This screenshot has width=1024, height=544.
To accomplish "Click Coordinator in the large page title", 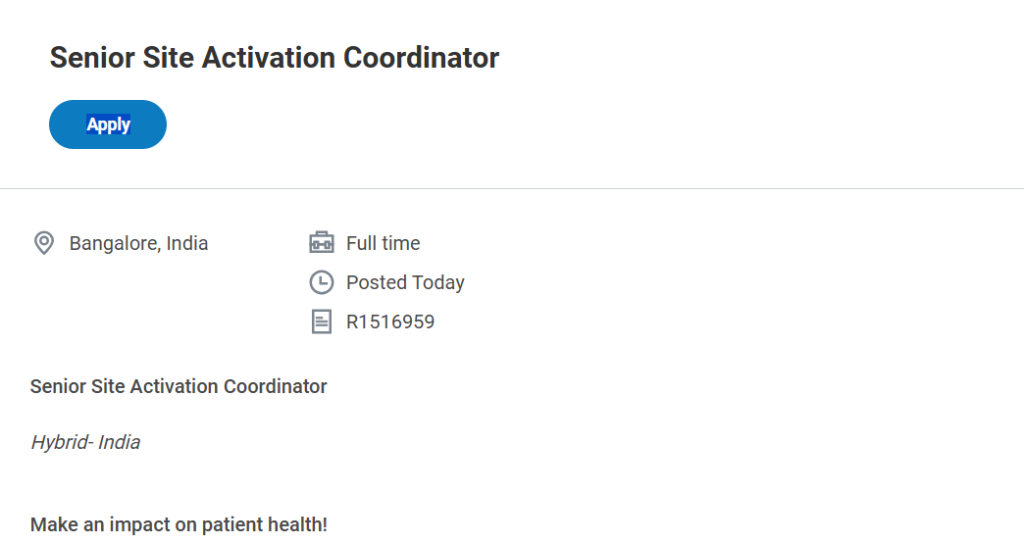I will tap(421, 58).
